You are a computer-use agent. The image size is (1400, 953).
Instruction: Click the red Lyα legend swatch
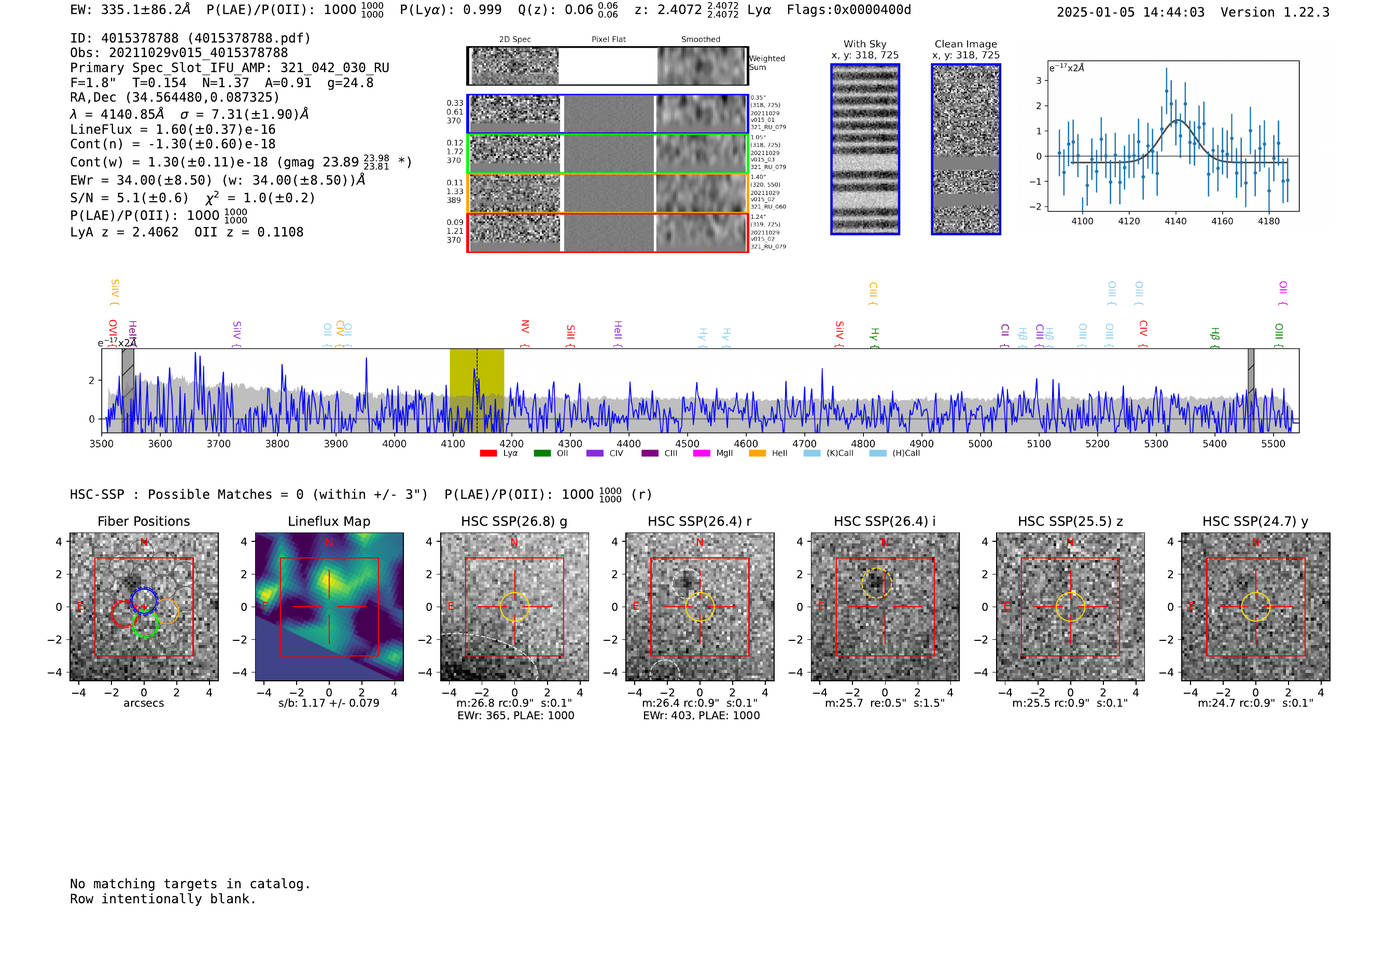click(488, 453)
